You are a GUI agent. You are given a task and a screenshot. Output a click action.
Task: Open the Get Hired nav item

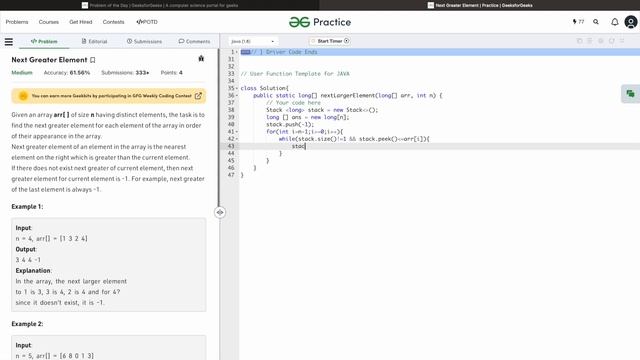point(81,22)
